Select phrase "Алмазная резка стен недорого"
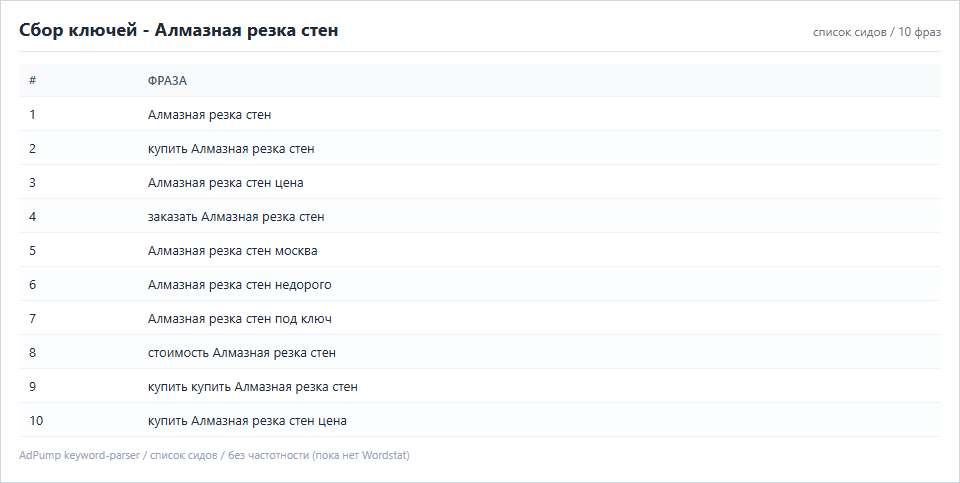960x483 pixels. (239, 285)
